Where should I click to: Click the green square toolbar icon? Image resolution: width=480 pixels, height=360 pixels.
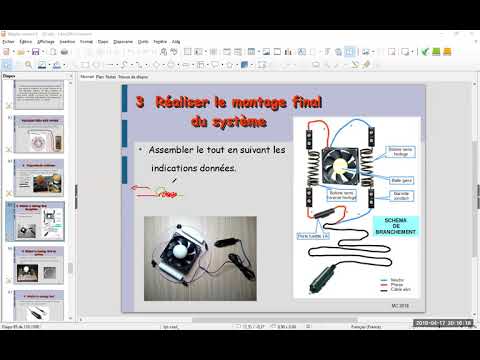coord(436,52)
